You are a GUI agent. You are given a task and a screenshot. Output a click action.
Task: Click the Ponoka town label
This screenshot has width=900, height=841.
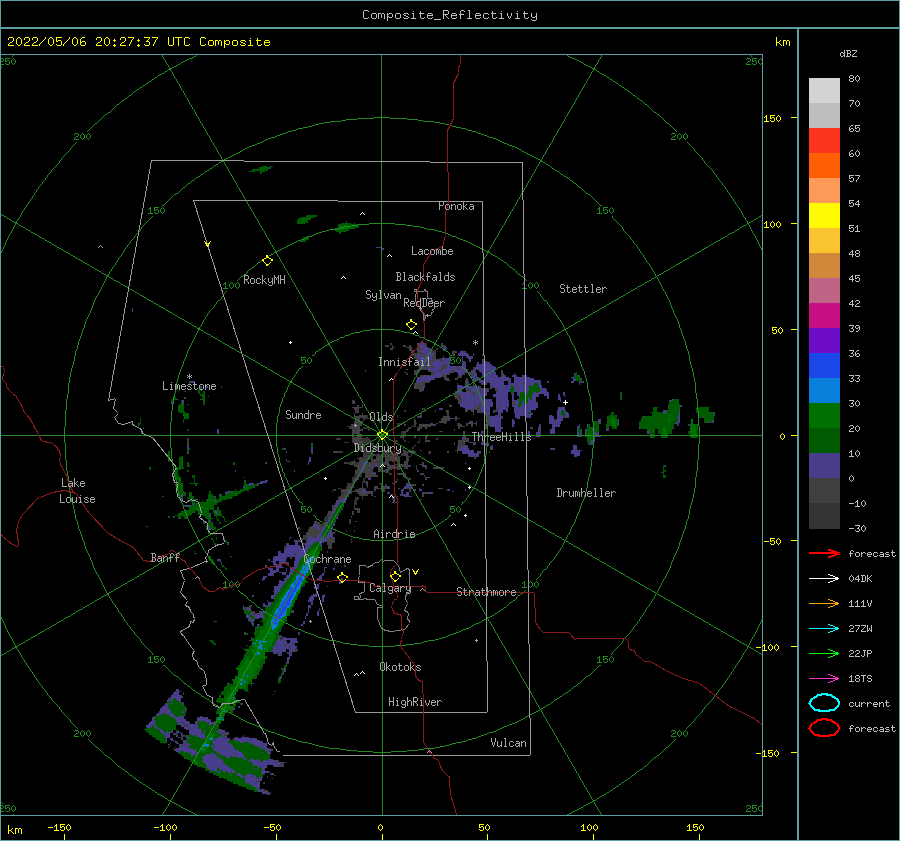pyautogui.click(x=456, y=206)
